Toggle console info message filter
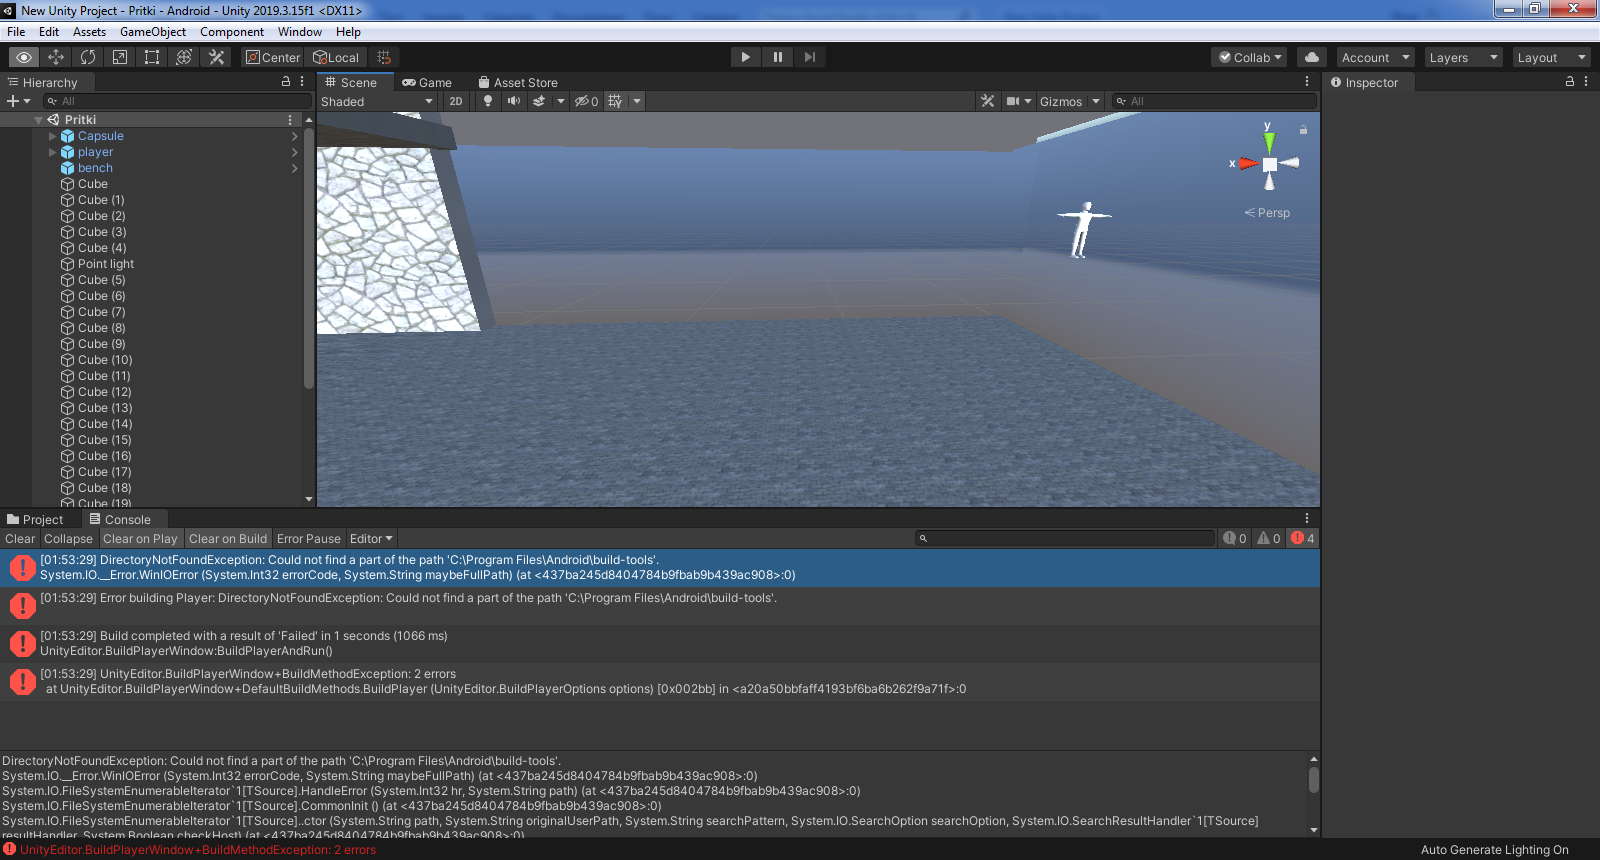This screenshot has width=1600, height=860. pyautogui.click(x=1235, y=538)
